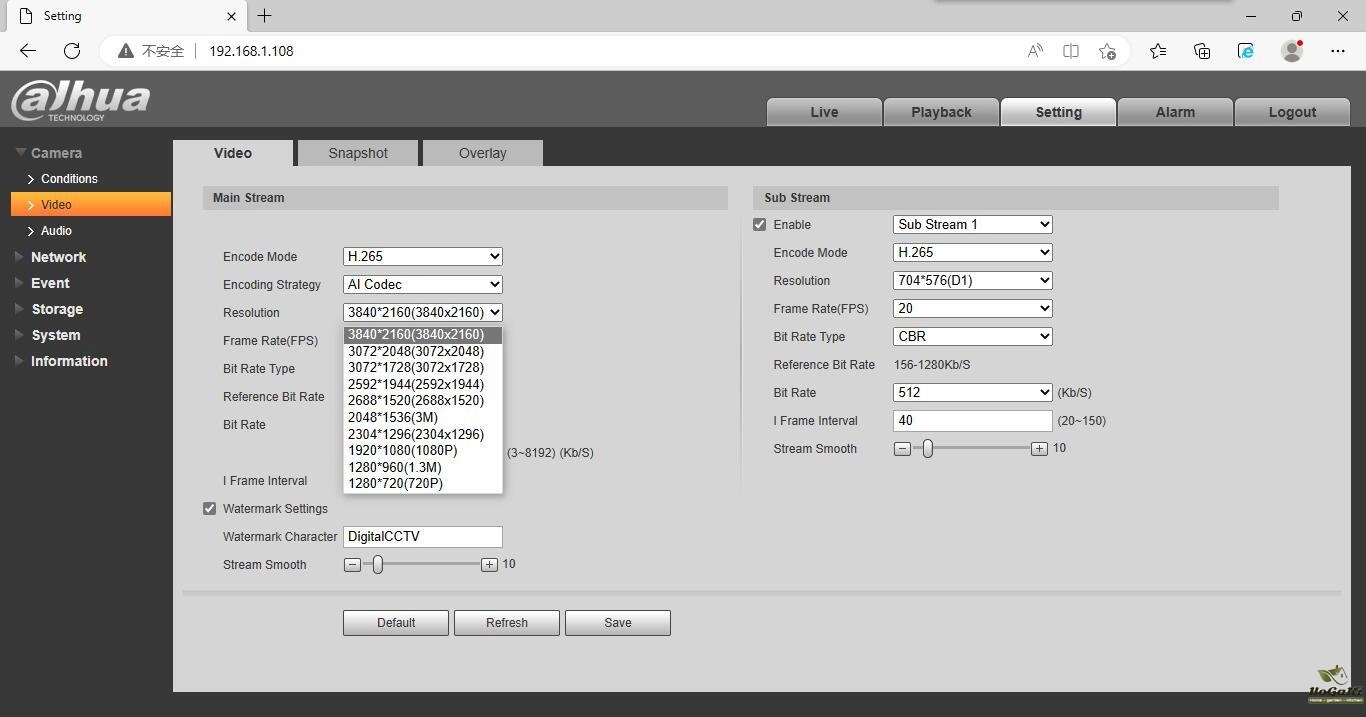Disable the Sub Stream Enable checkbox

point(760,225)
